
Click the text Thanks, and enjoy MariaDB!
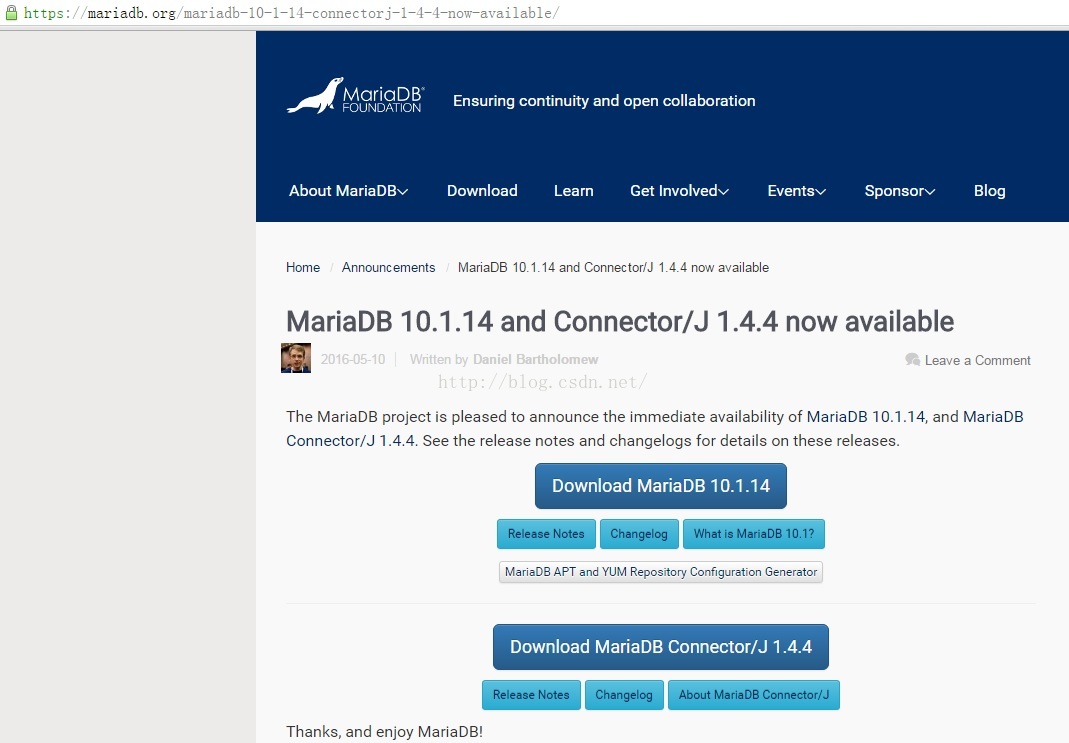(x=385, y=731)
